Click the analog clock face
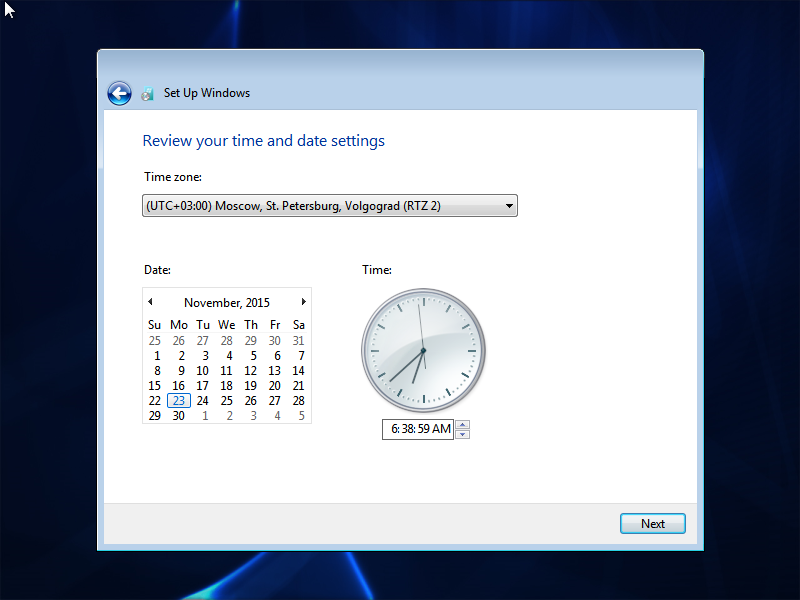Viewport: 800px width, 600px height. [423, 351]
